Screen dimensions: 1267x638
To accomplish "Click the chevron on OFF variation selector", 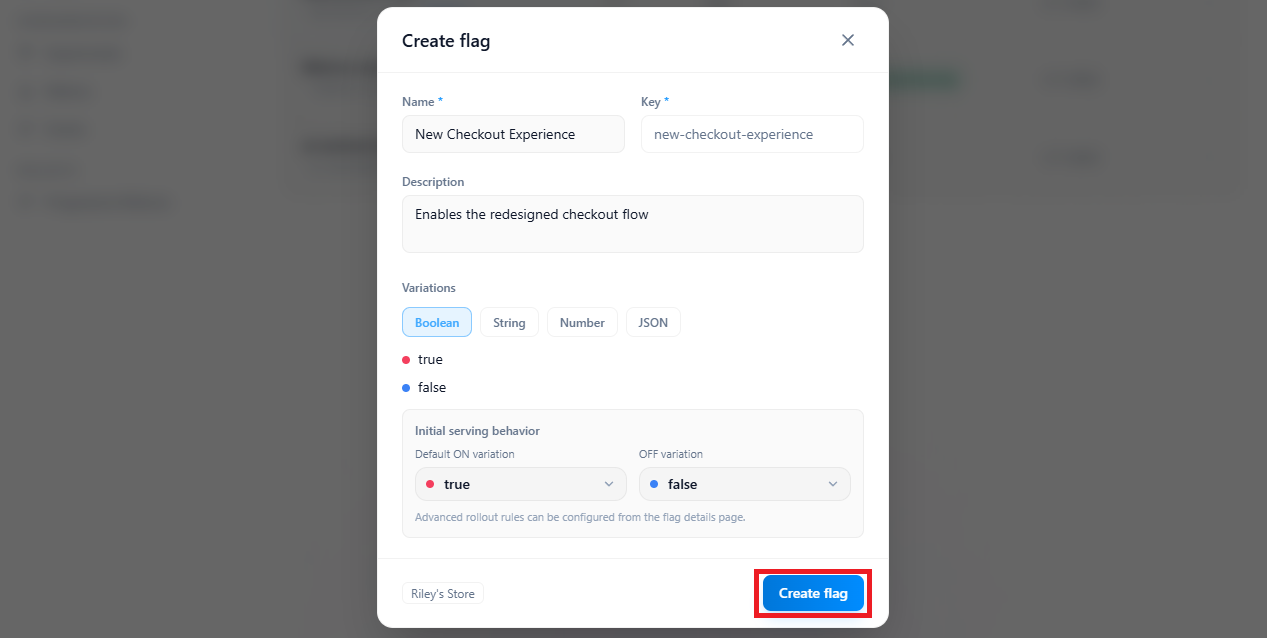I will pos(832,484).
